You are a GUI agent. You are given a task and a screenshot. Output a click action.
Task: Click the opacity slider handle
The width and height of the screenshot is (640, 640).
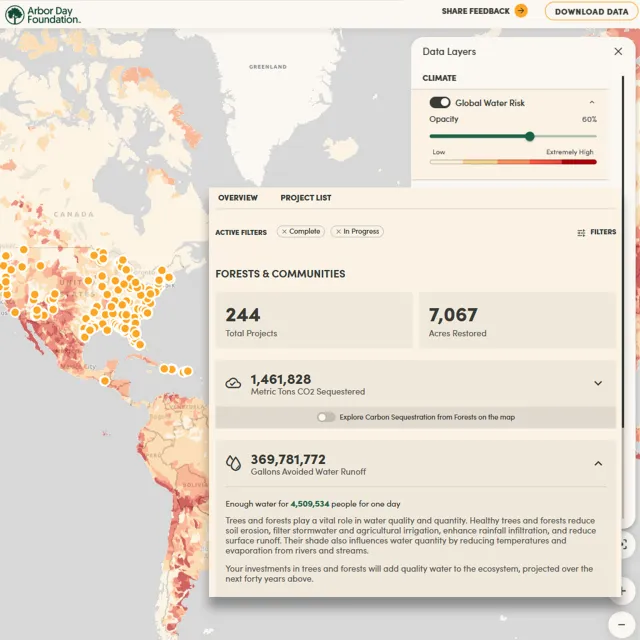click(x=530, y=136)
